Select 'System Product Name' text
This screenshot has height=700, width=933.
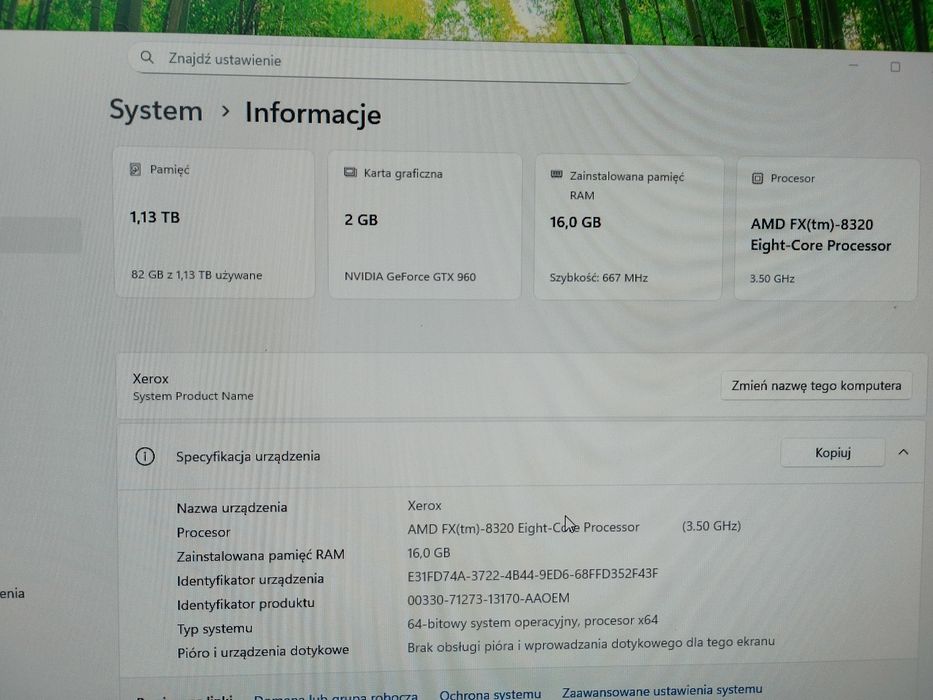[x=193, y=396]
